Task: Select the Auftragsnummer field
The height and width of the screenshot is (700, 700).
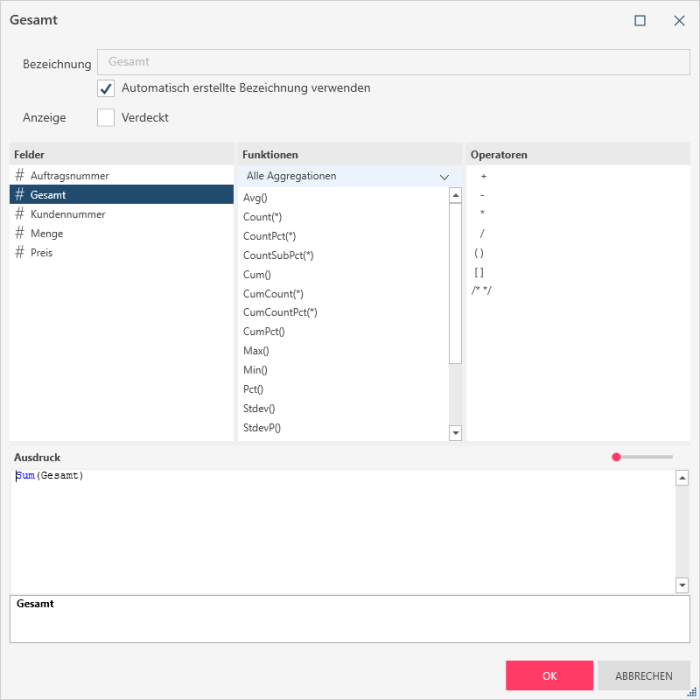Action: (69, 176)
